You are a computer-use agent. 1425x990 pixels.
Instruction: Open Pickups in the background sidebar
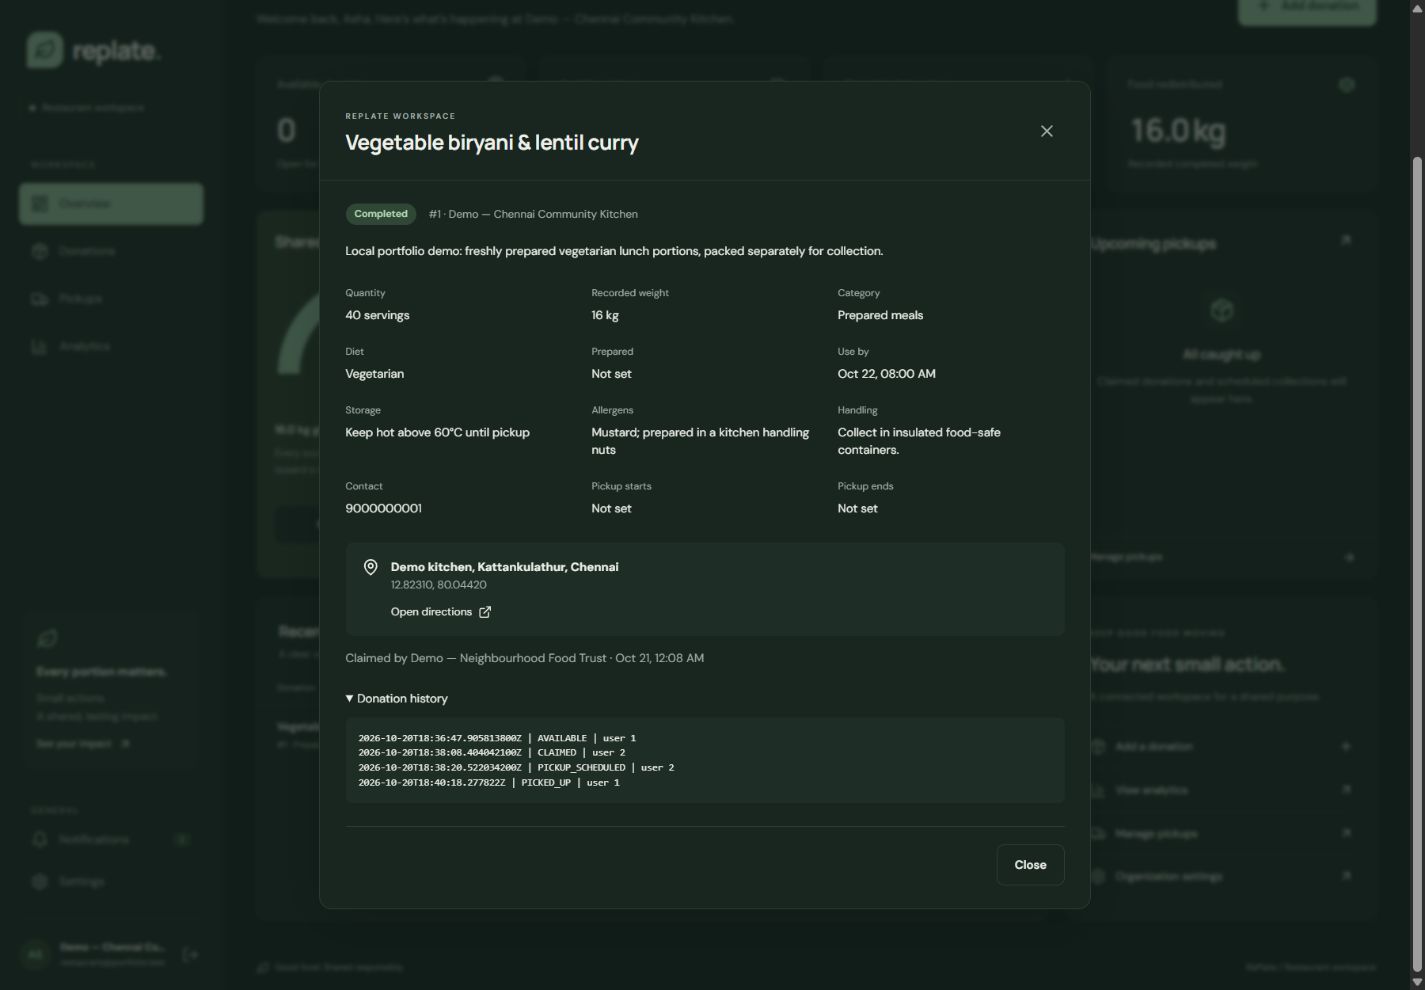click(x=111, y=298)
